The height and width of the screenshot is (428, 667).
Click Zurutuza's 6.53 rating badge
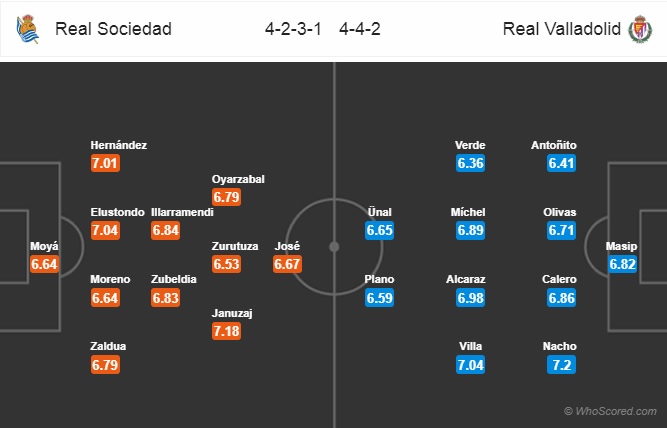pos(226,264)
